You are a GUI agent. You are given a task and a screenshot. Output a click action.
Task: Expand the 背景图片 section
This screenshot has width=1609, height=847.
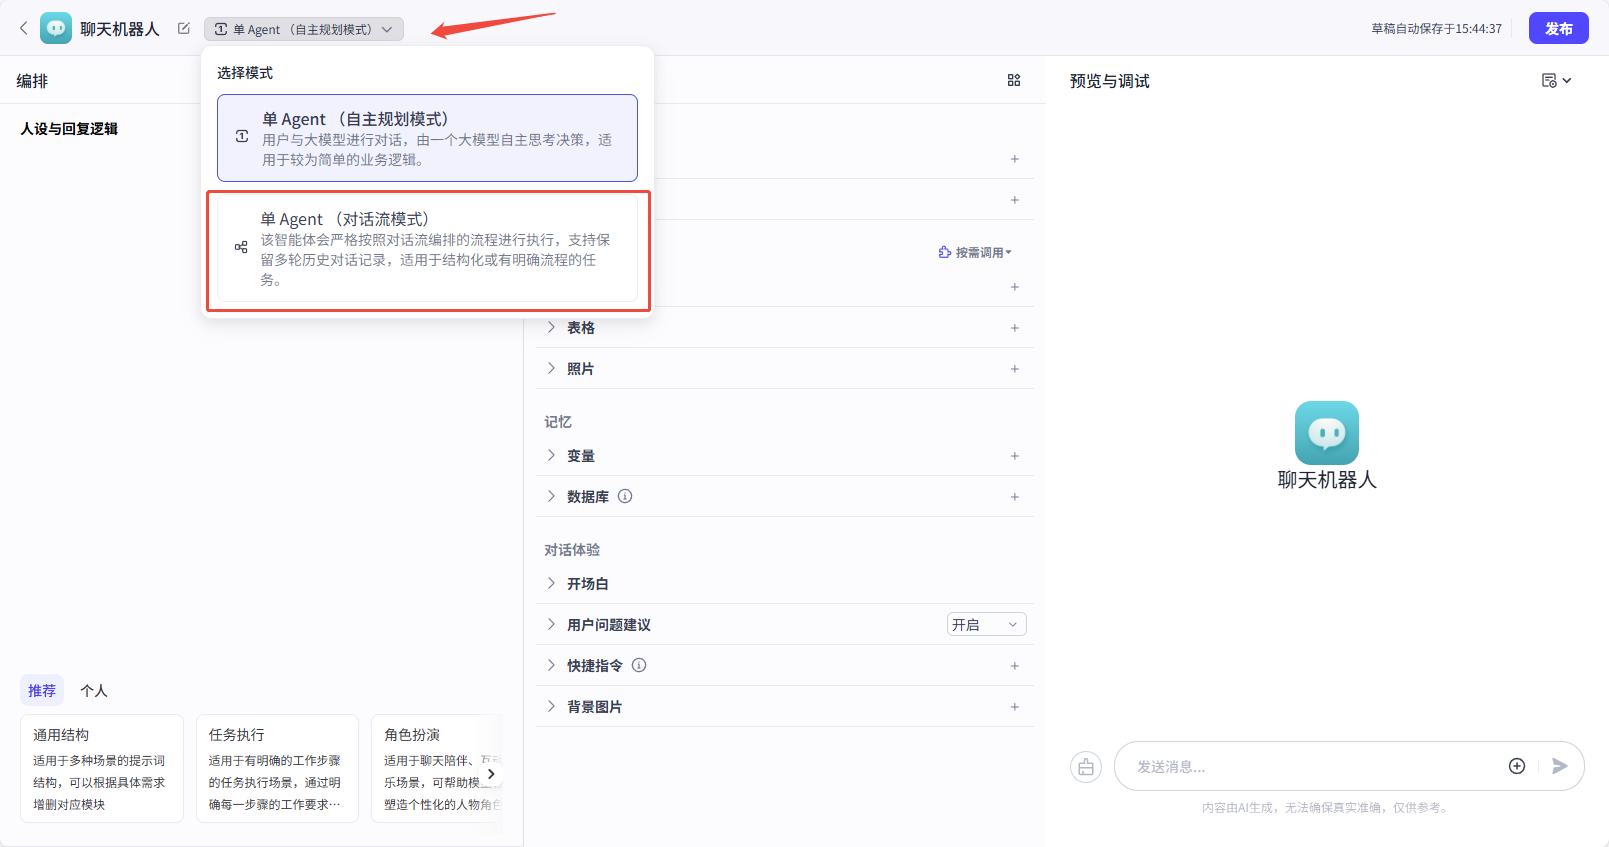pos(594,707)
